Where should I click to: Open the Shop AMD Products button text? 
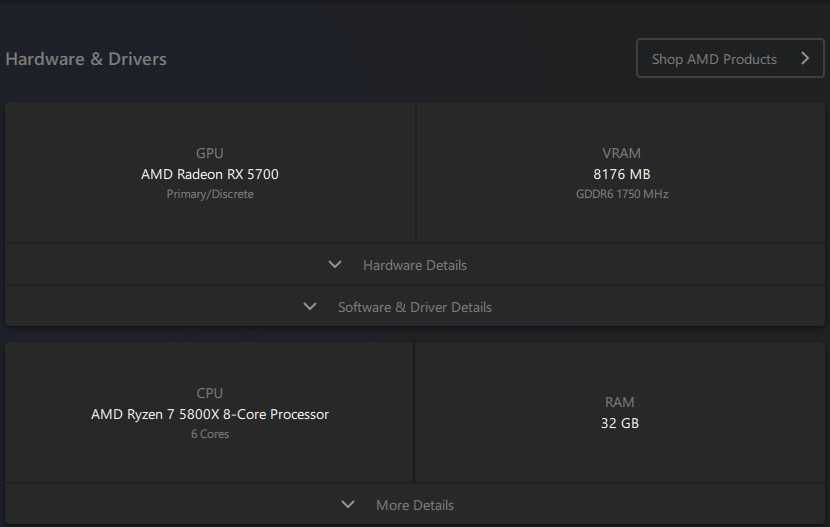(x=714, y=59)
